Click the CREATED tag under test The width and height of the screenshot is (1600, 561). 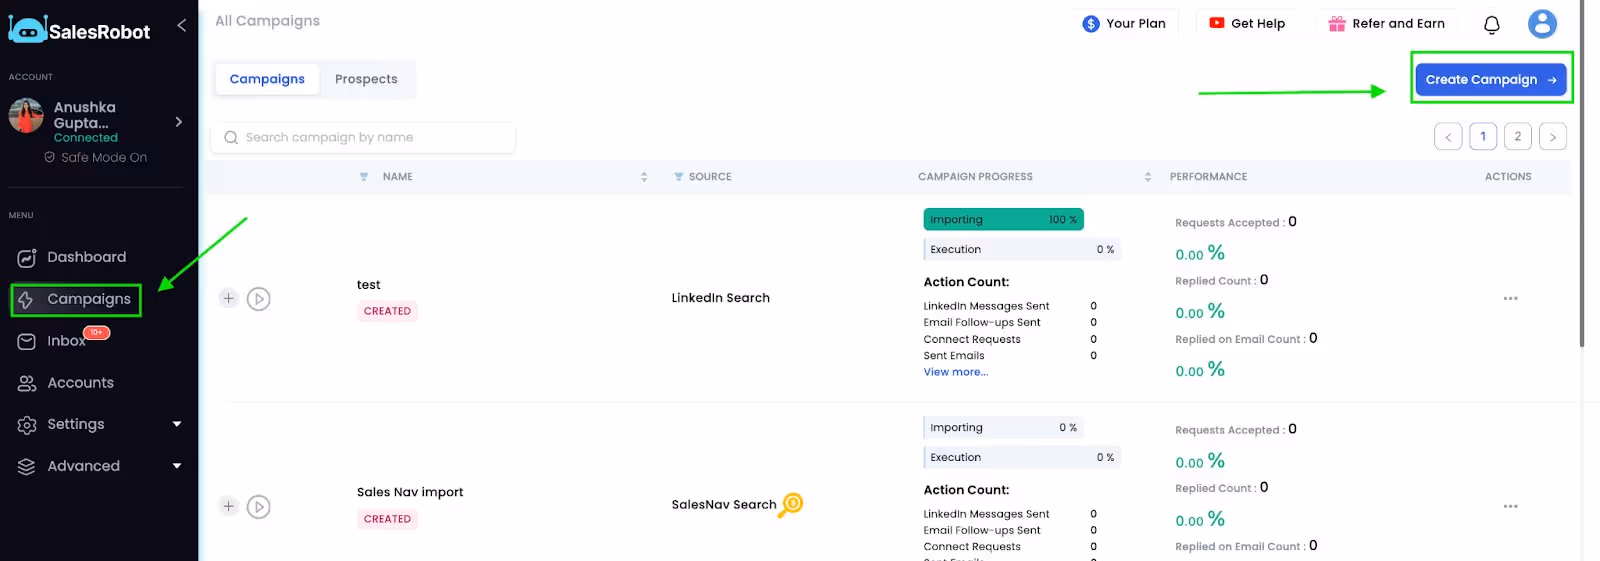point(387,311)
